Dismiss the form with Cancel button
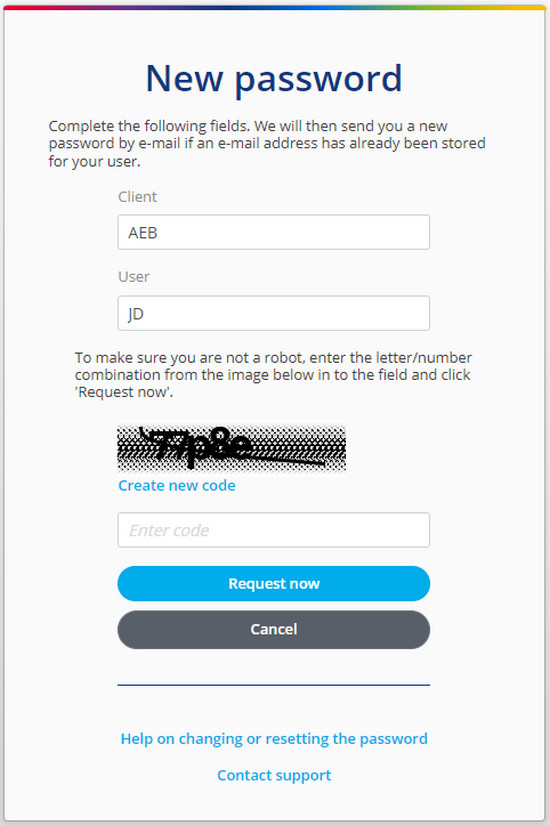This screenshot has width=550, height=826. pyautogui.click(x=273, y=630)
